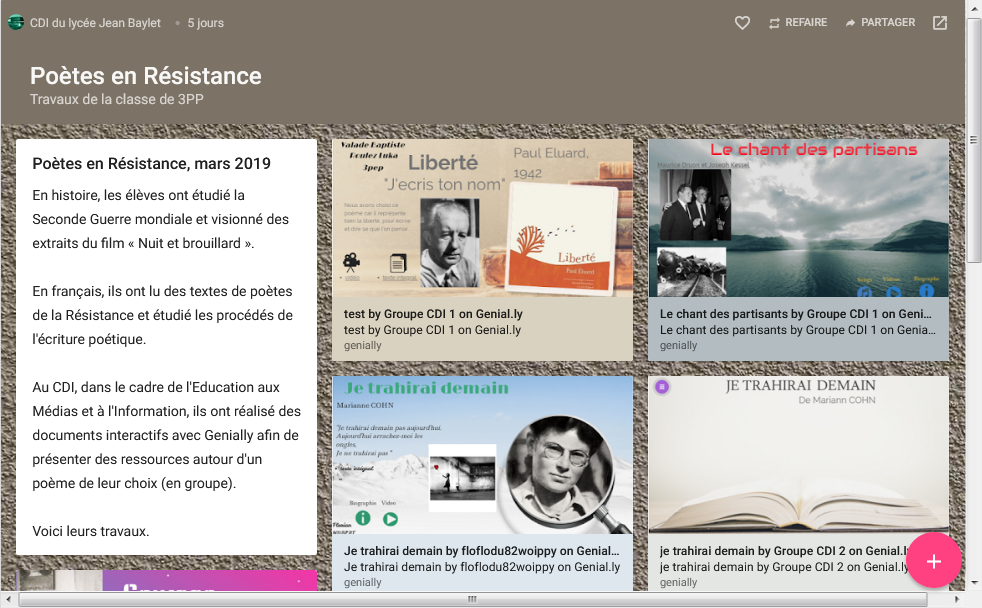Screen dimensions: 982x608
Task: Click the blue Biographie info icon on partisans card
Action: pos(926,292)
